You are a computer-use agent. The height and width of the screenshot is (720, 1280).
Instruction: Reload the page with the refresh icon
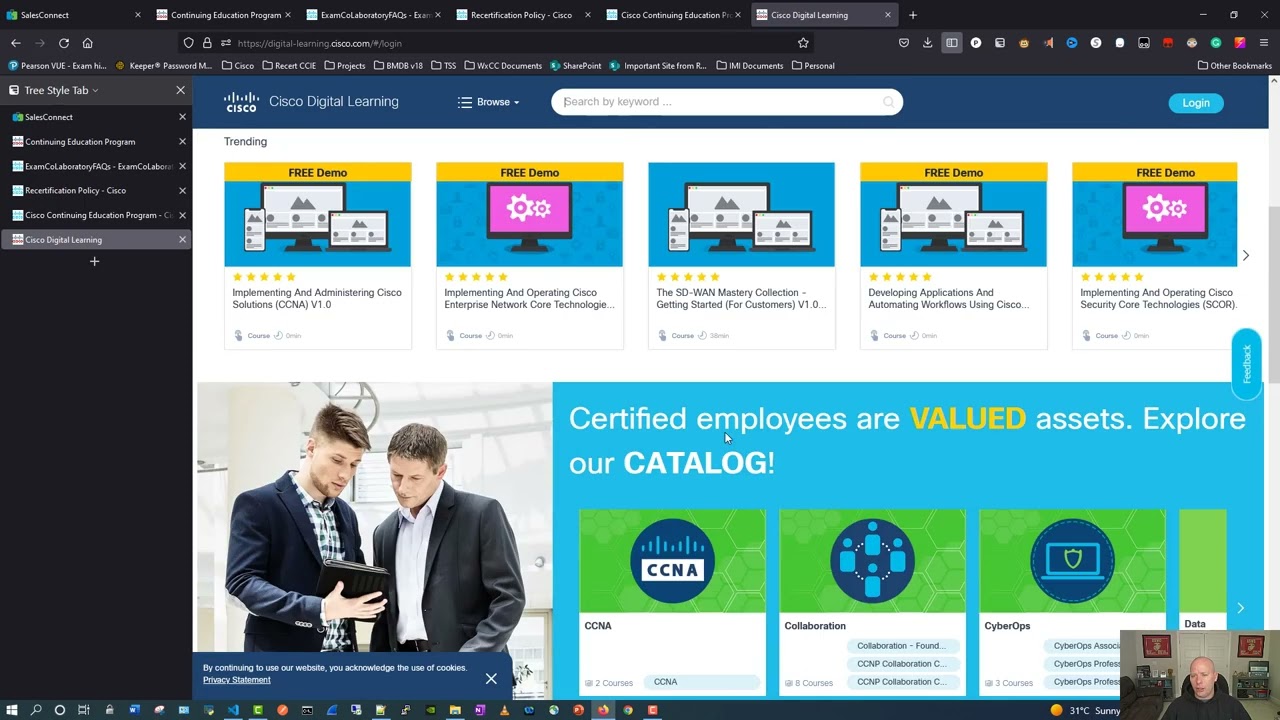tap(64, 43)
